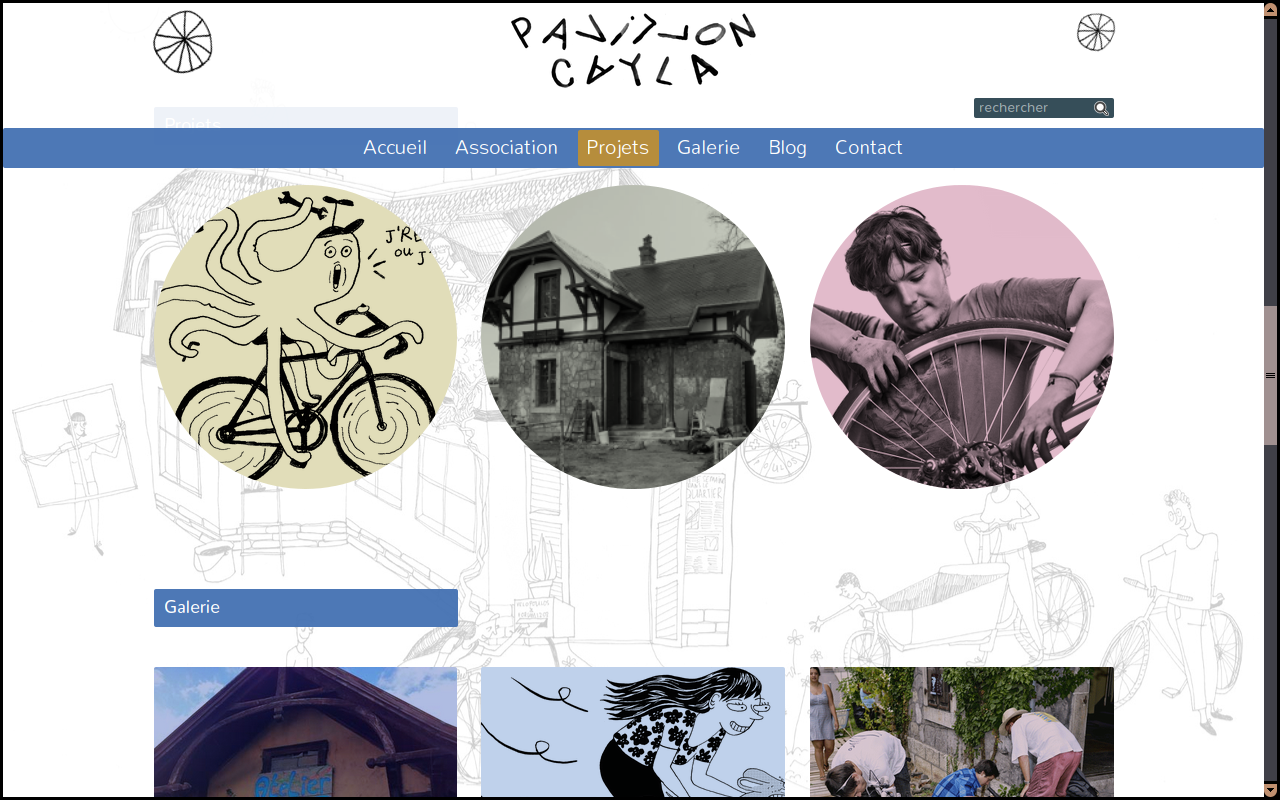
Task: Open the boy repairing wheel circle photo
Action: [x=962, y=337]
